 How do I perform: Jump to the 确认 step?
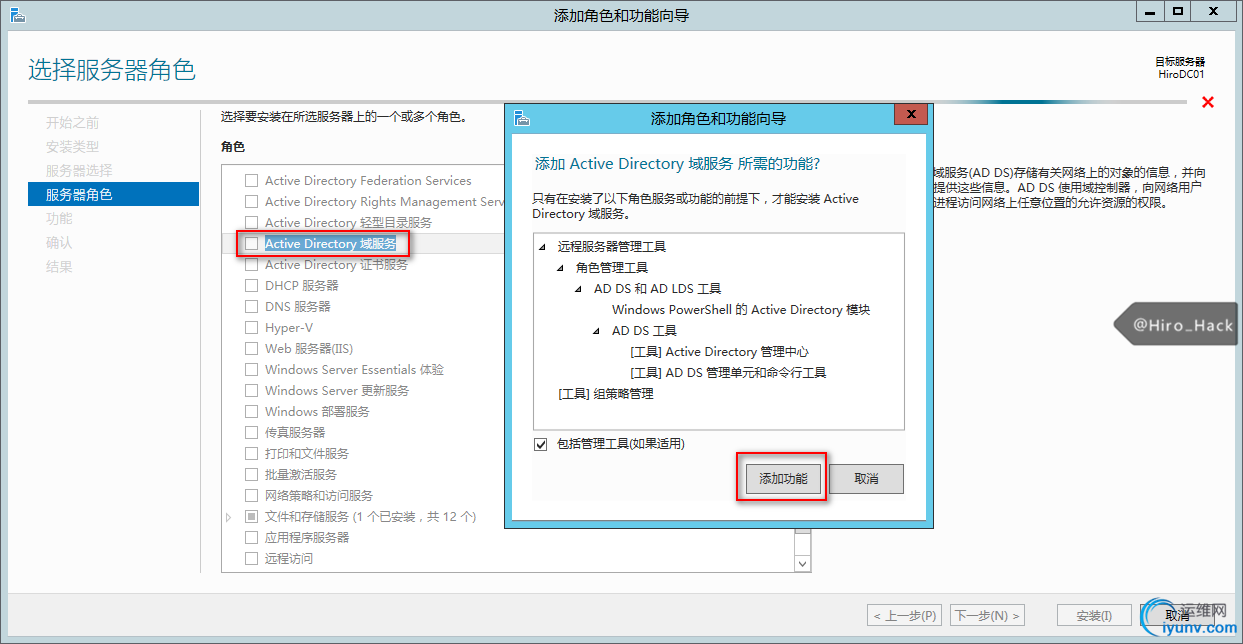59,243
